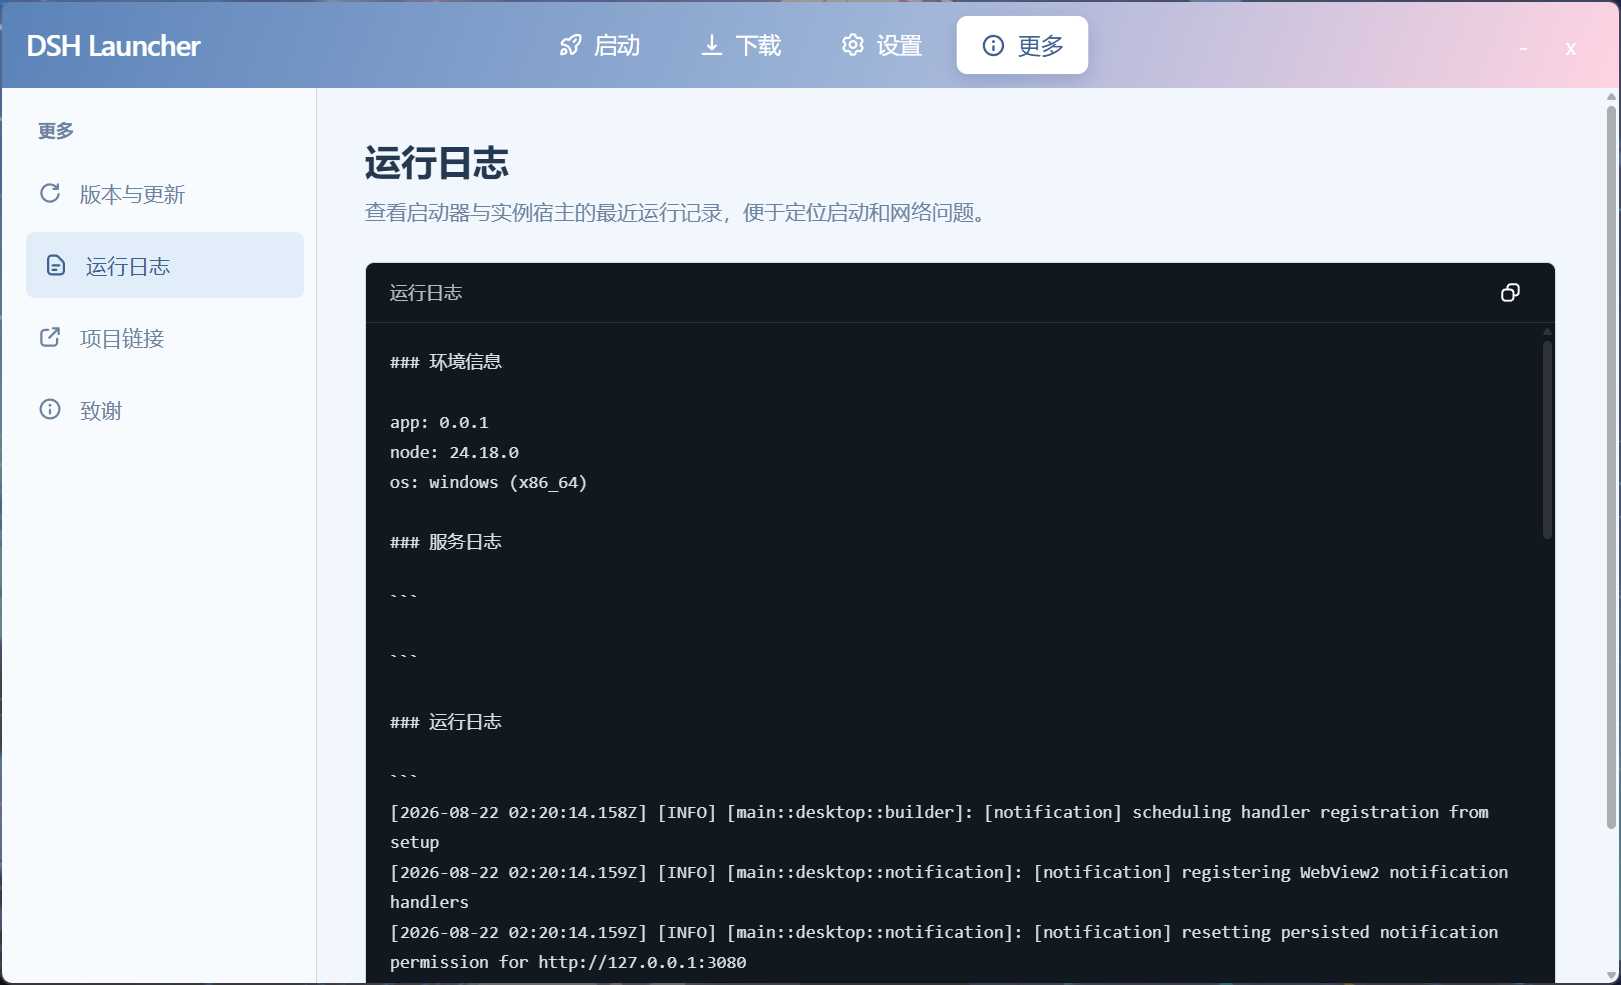This screenshot has height=985, width=1621.
Task: Click the '### 服务日志' log heading
Action: tap(446, 542)
